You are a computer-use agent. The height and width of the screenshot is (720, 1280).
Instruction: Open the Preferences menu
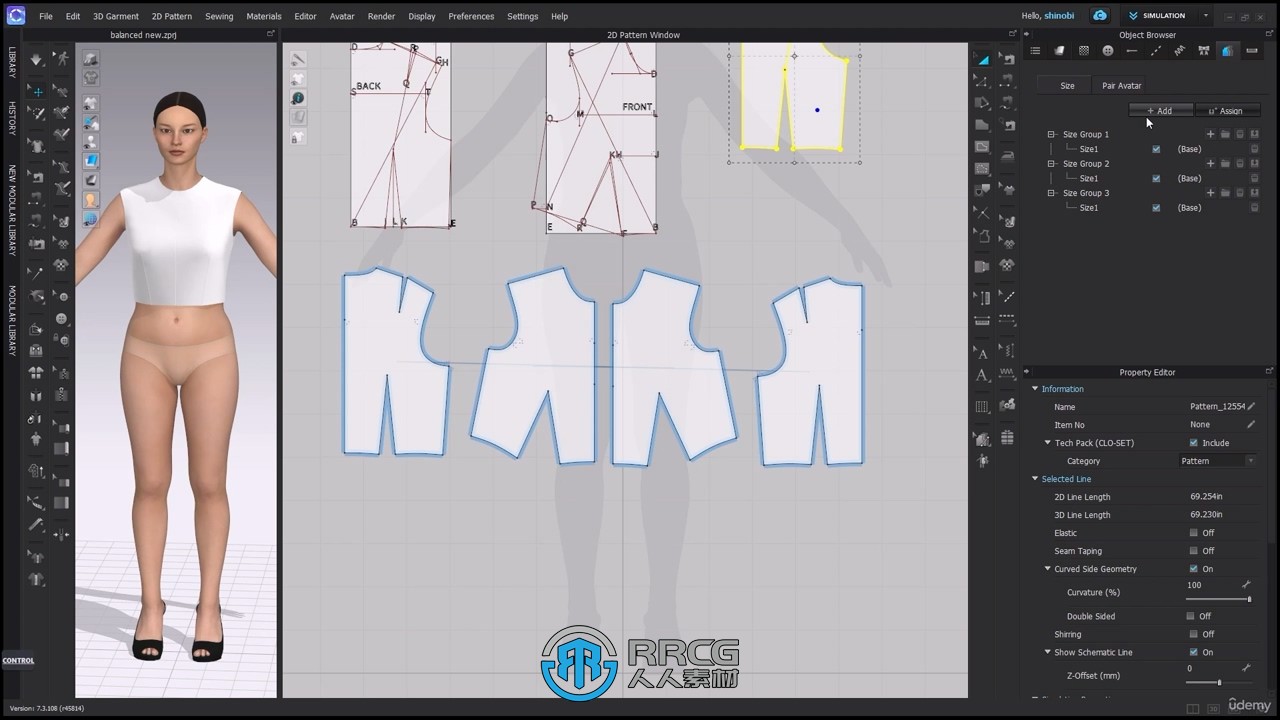coord(471,16)
